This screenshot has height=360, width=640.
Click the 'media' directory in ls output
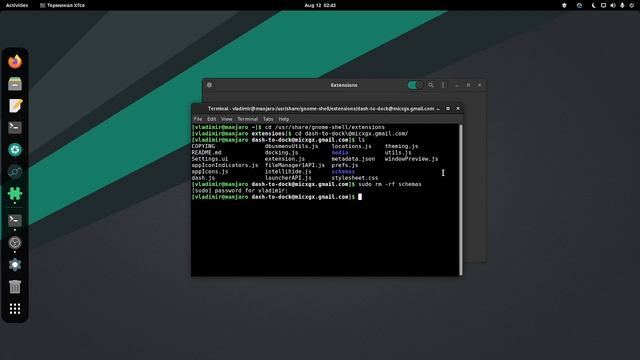(340, 153)
